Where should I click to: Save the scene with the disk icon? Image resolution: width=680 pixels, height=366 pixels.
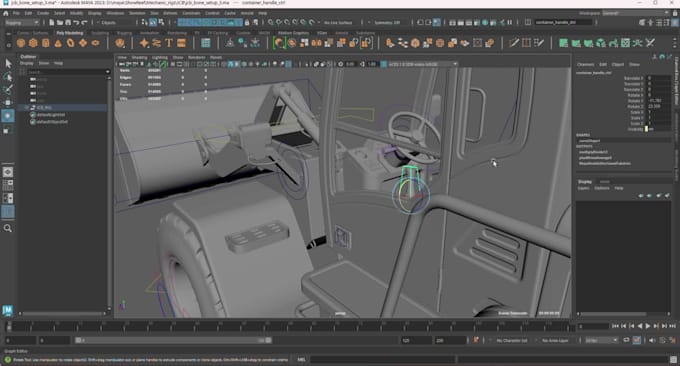[x=68, y=23]
